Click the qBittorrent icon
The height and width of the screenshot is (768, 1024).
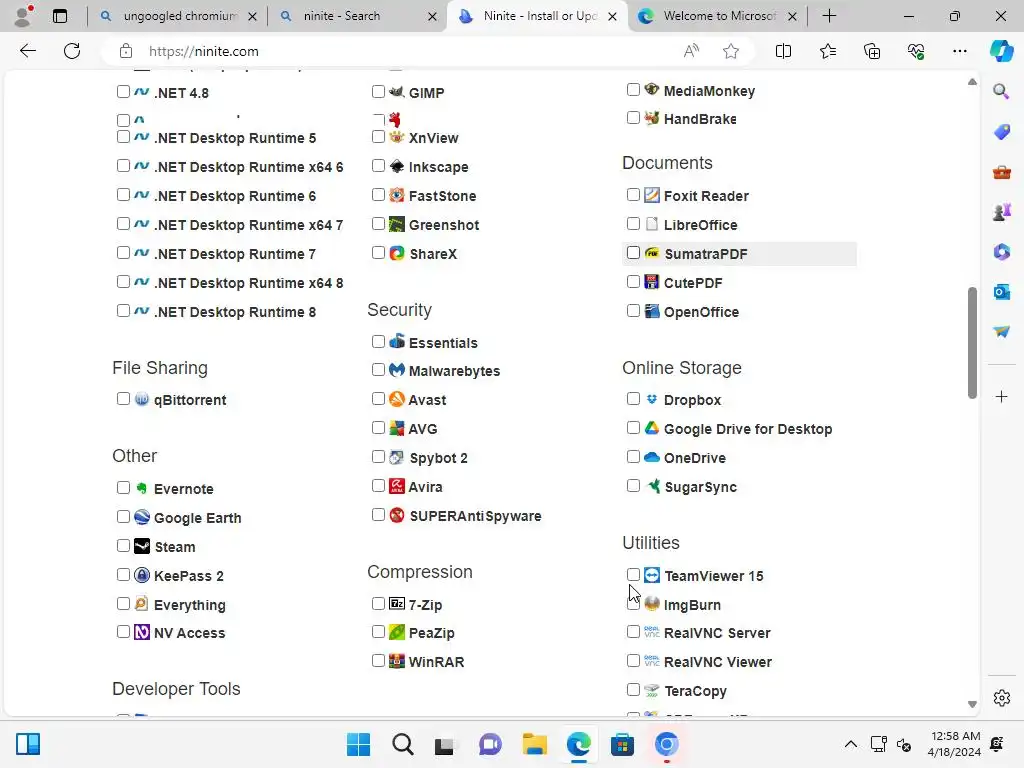(142, 399)
